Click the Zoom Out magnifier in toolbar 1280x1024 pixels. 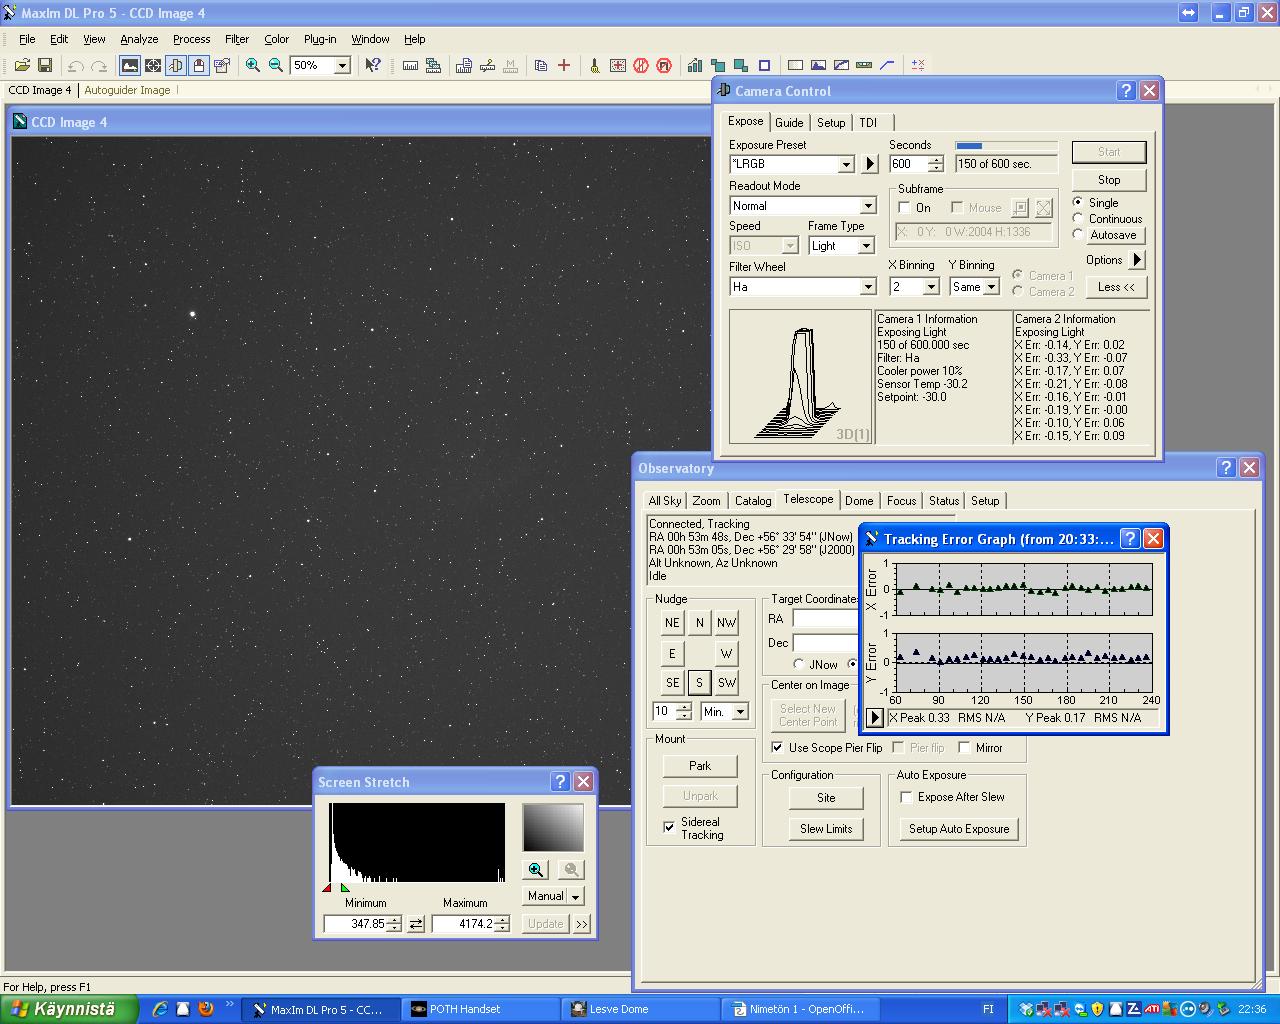point(276,65)
